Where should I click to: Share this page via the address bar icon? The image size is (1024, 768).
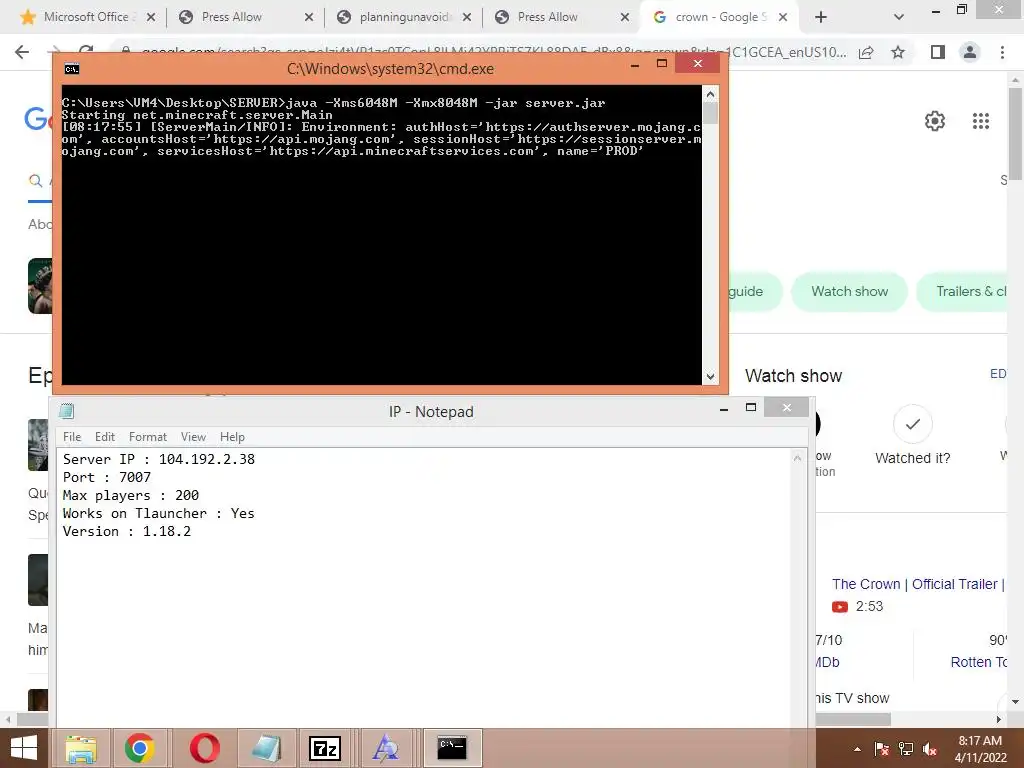click(x=866, y=52)
